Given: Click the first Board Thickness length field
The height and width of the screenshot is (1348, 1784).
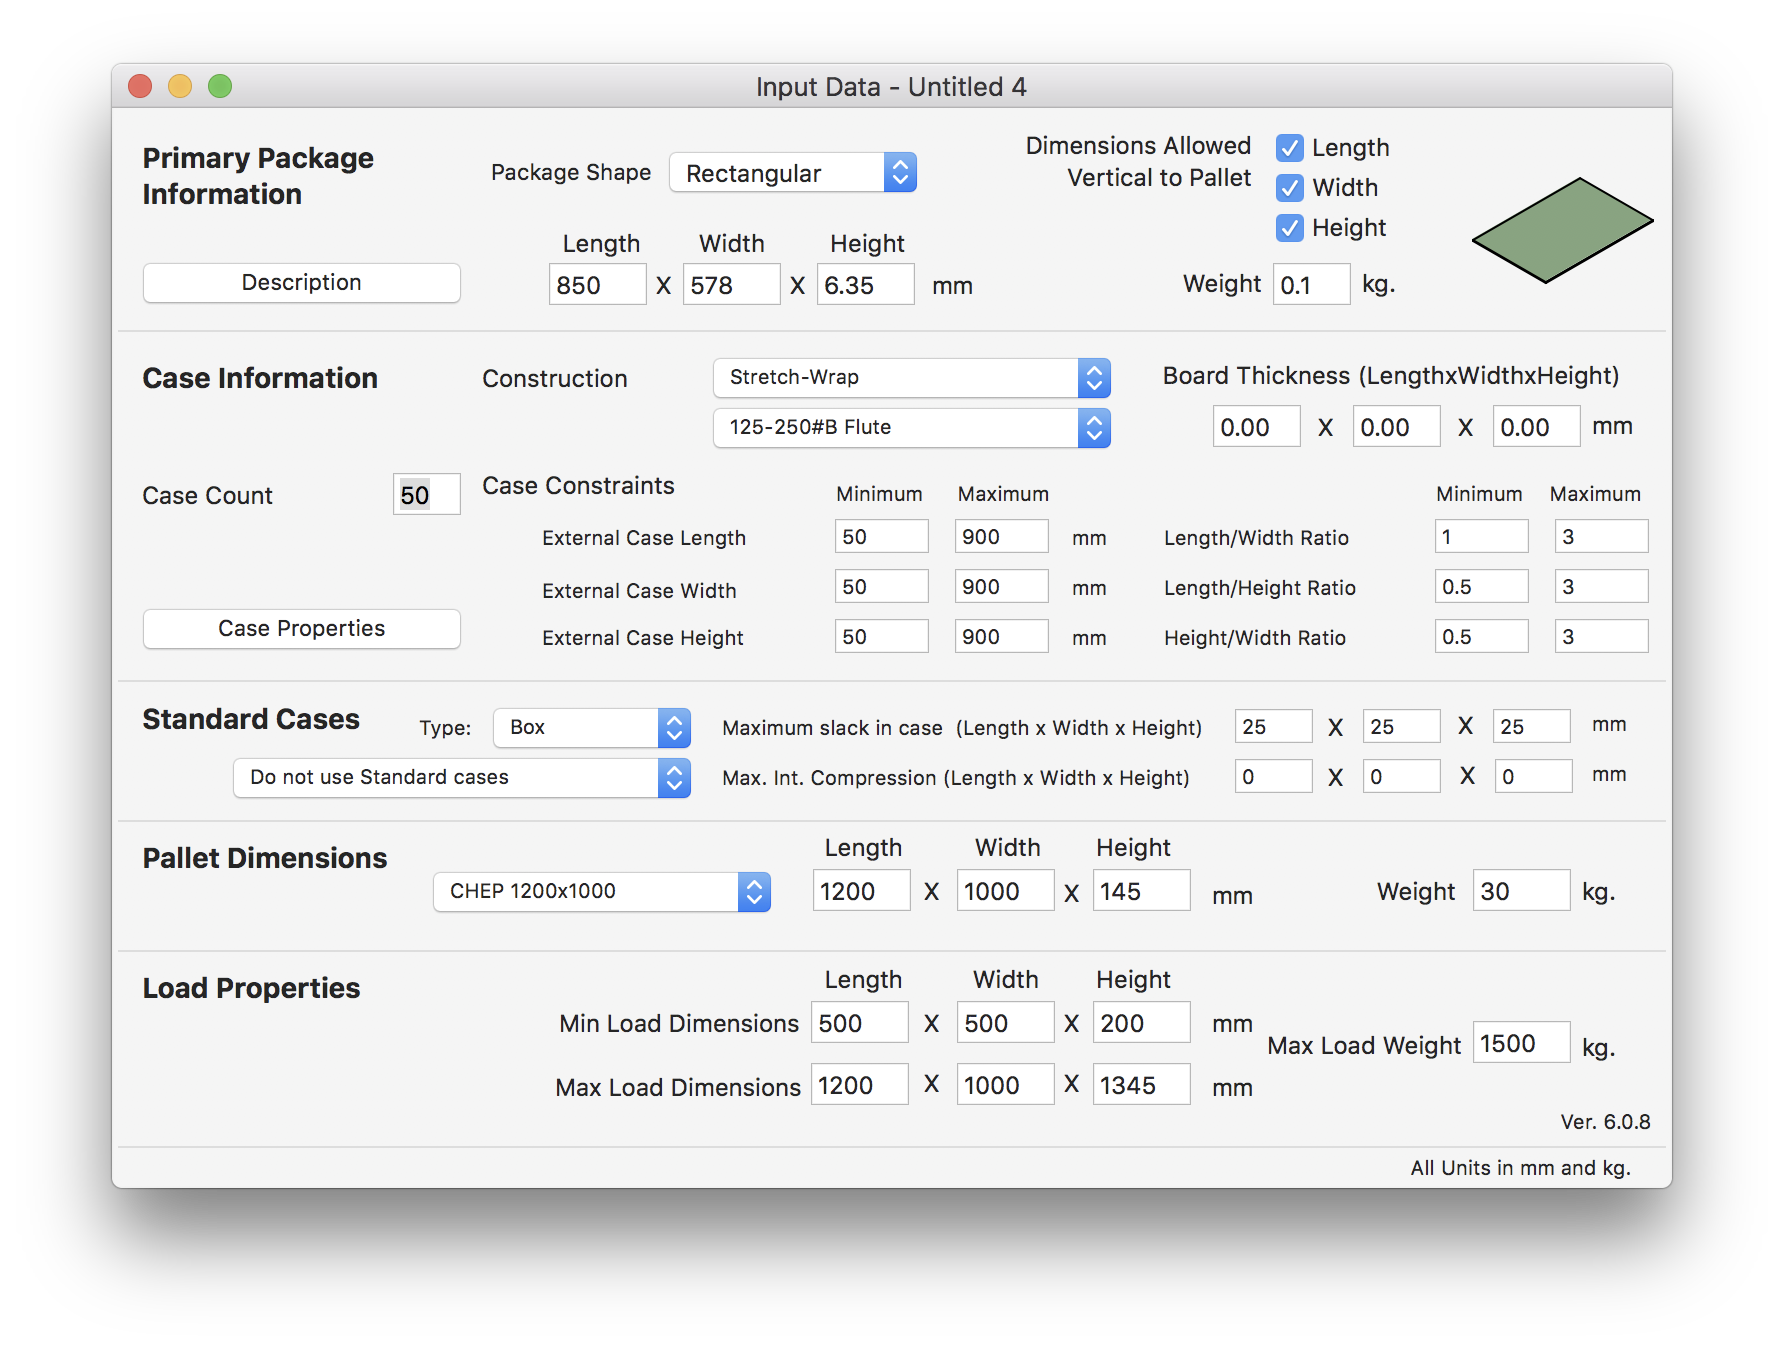Looking at the screenshot, I should [x=1257, y=427].
